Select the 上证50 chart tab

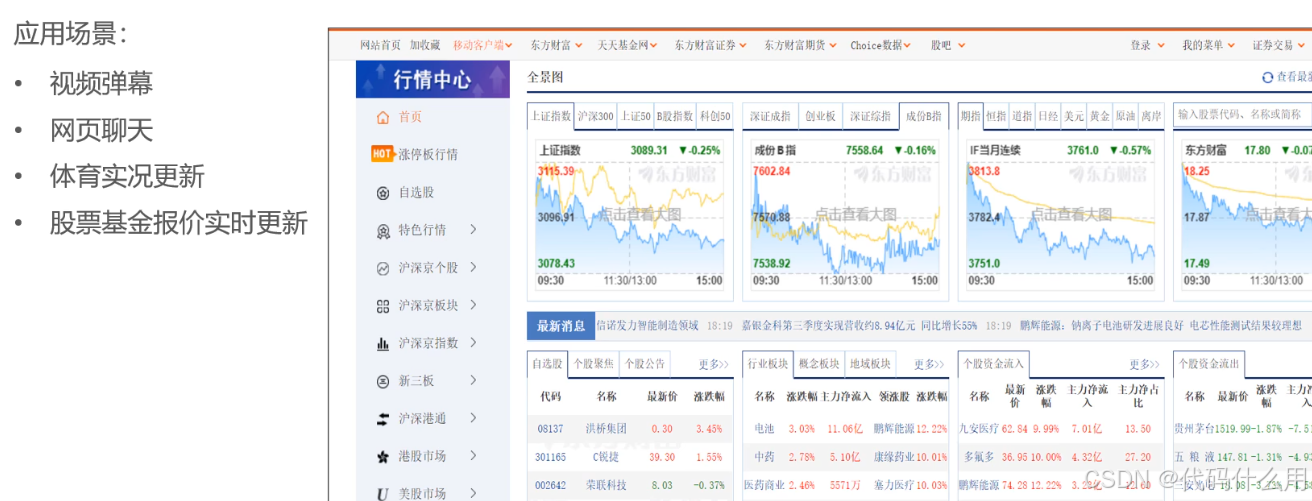635,116
